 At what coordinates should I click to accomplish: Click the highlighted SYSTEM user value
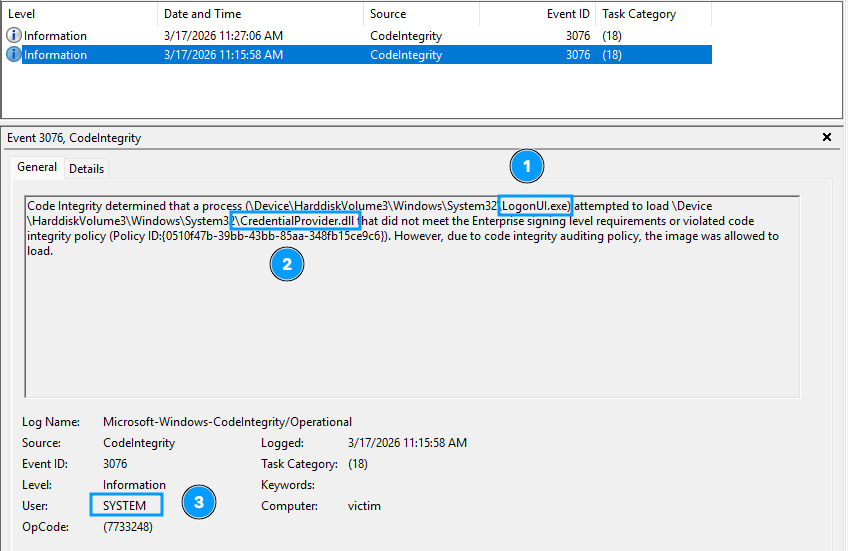(124, 506)
